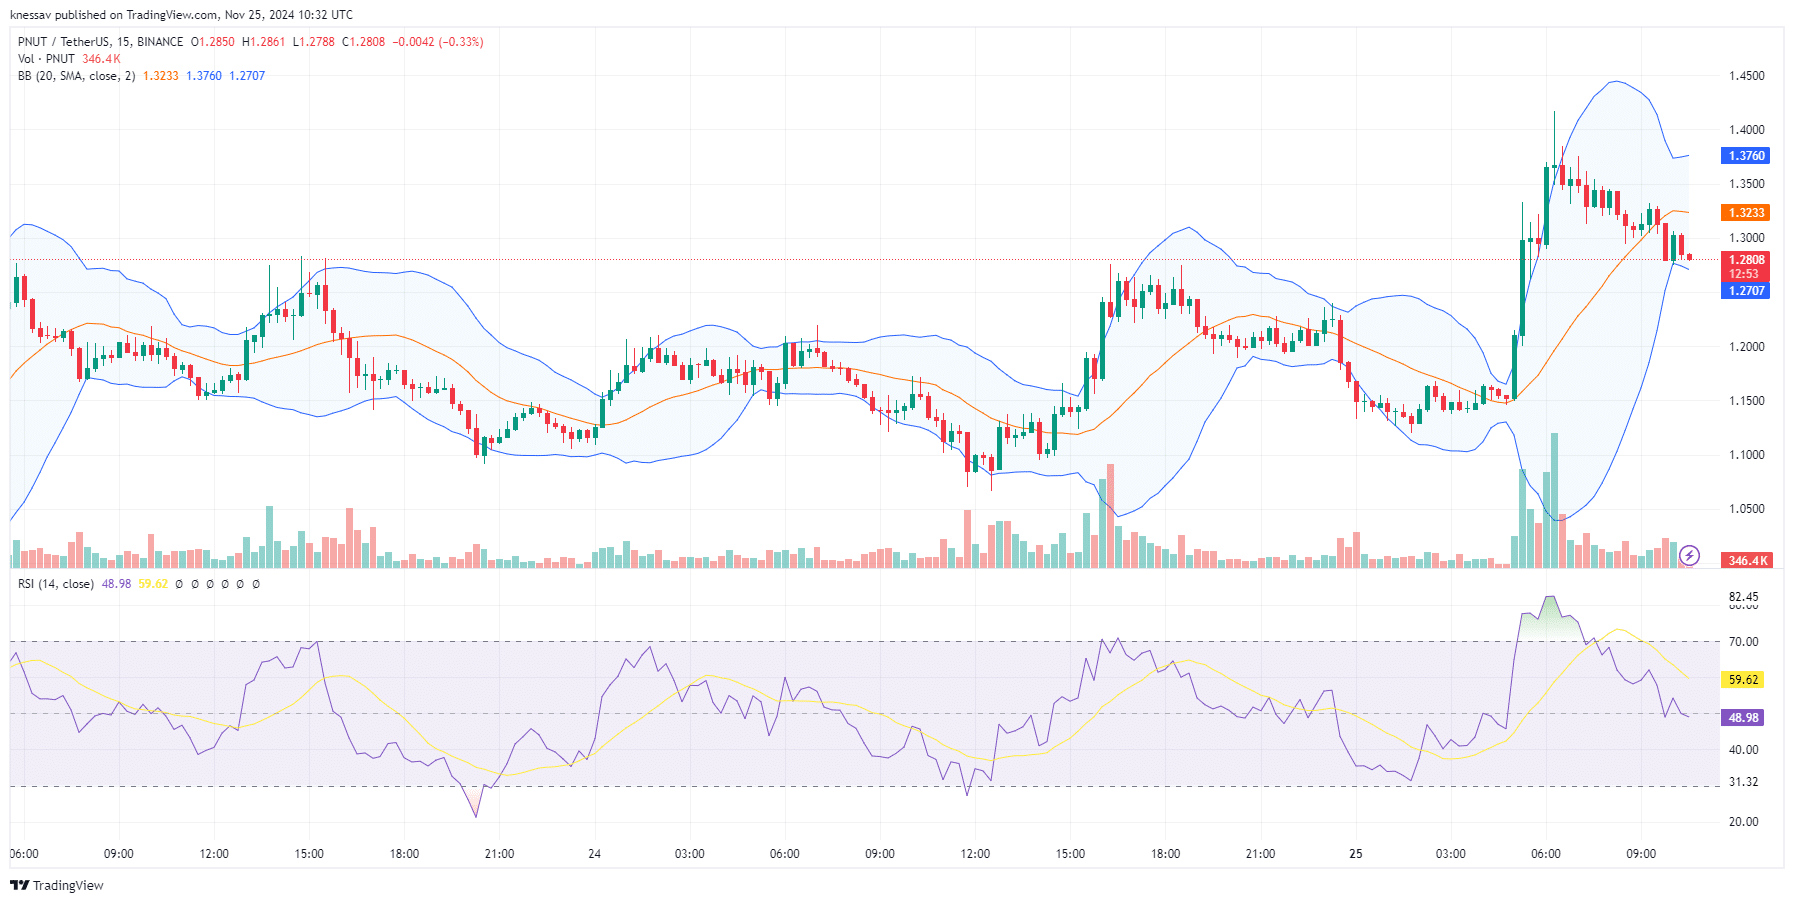The width and height of the screenshot is (1794, 903).
Task: Click the BB (20, SMA, close, 2) indicator label
Action: point(76,76)
